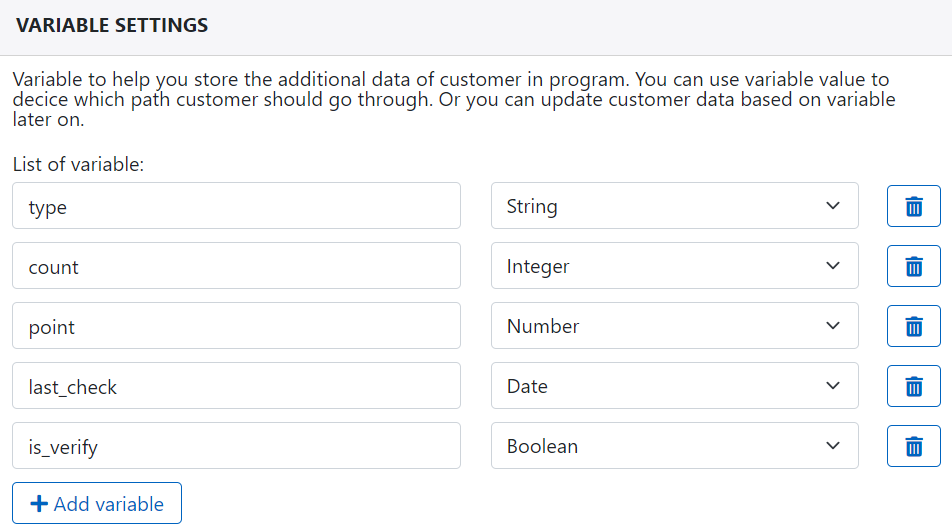
Task: Click the 'count' variable name field
Action: pyautogui.click(x=236, y=266)
